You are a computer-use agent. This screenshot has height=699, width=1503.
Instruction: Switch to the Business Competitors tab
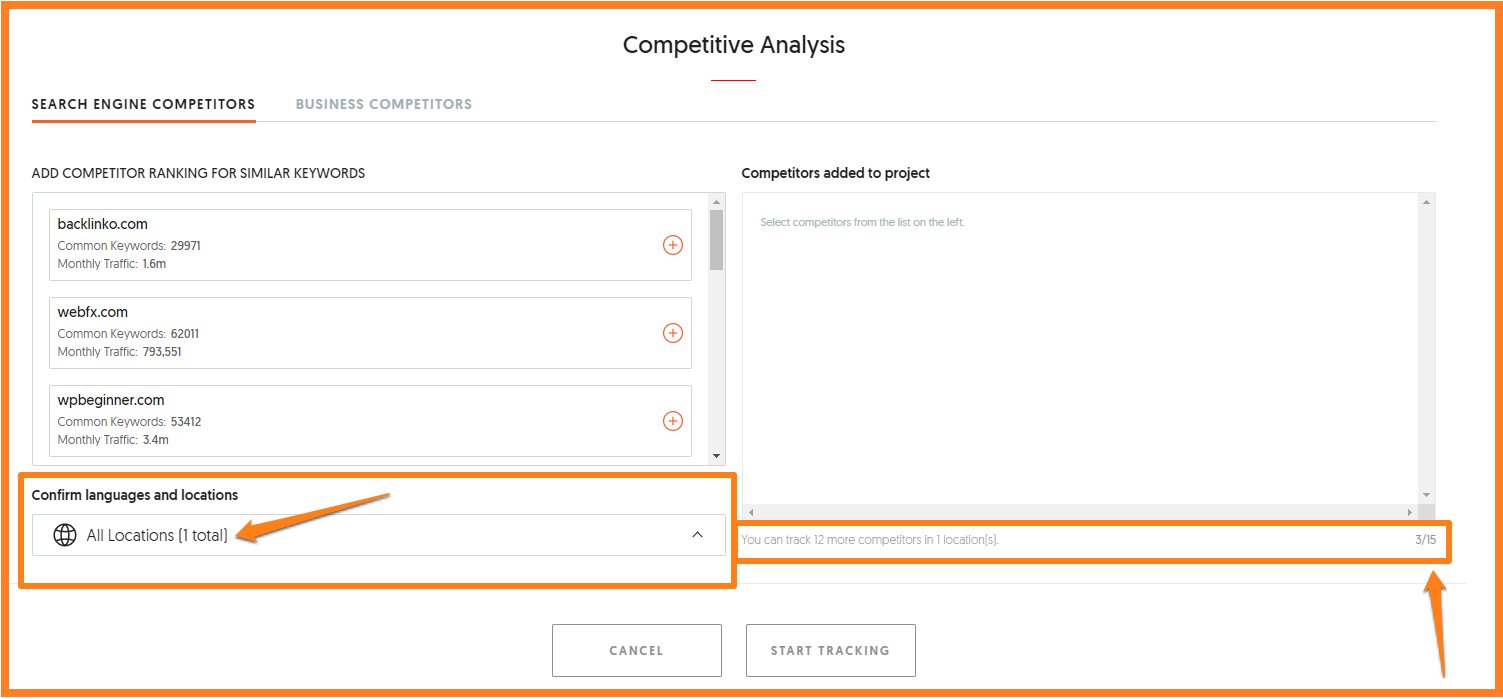384,104
